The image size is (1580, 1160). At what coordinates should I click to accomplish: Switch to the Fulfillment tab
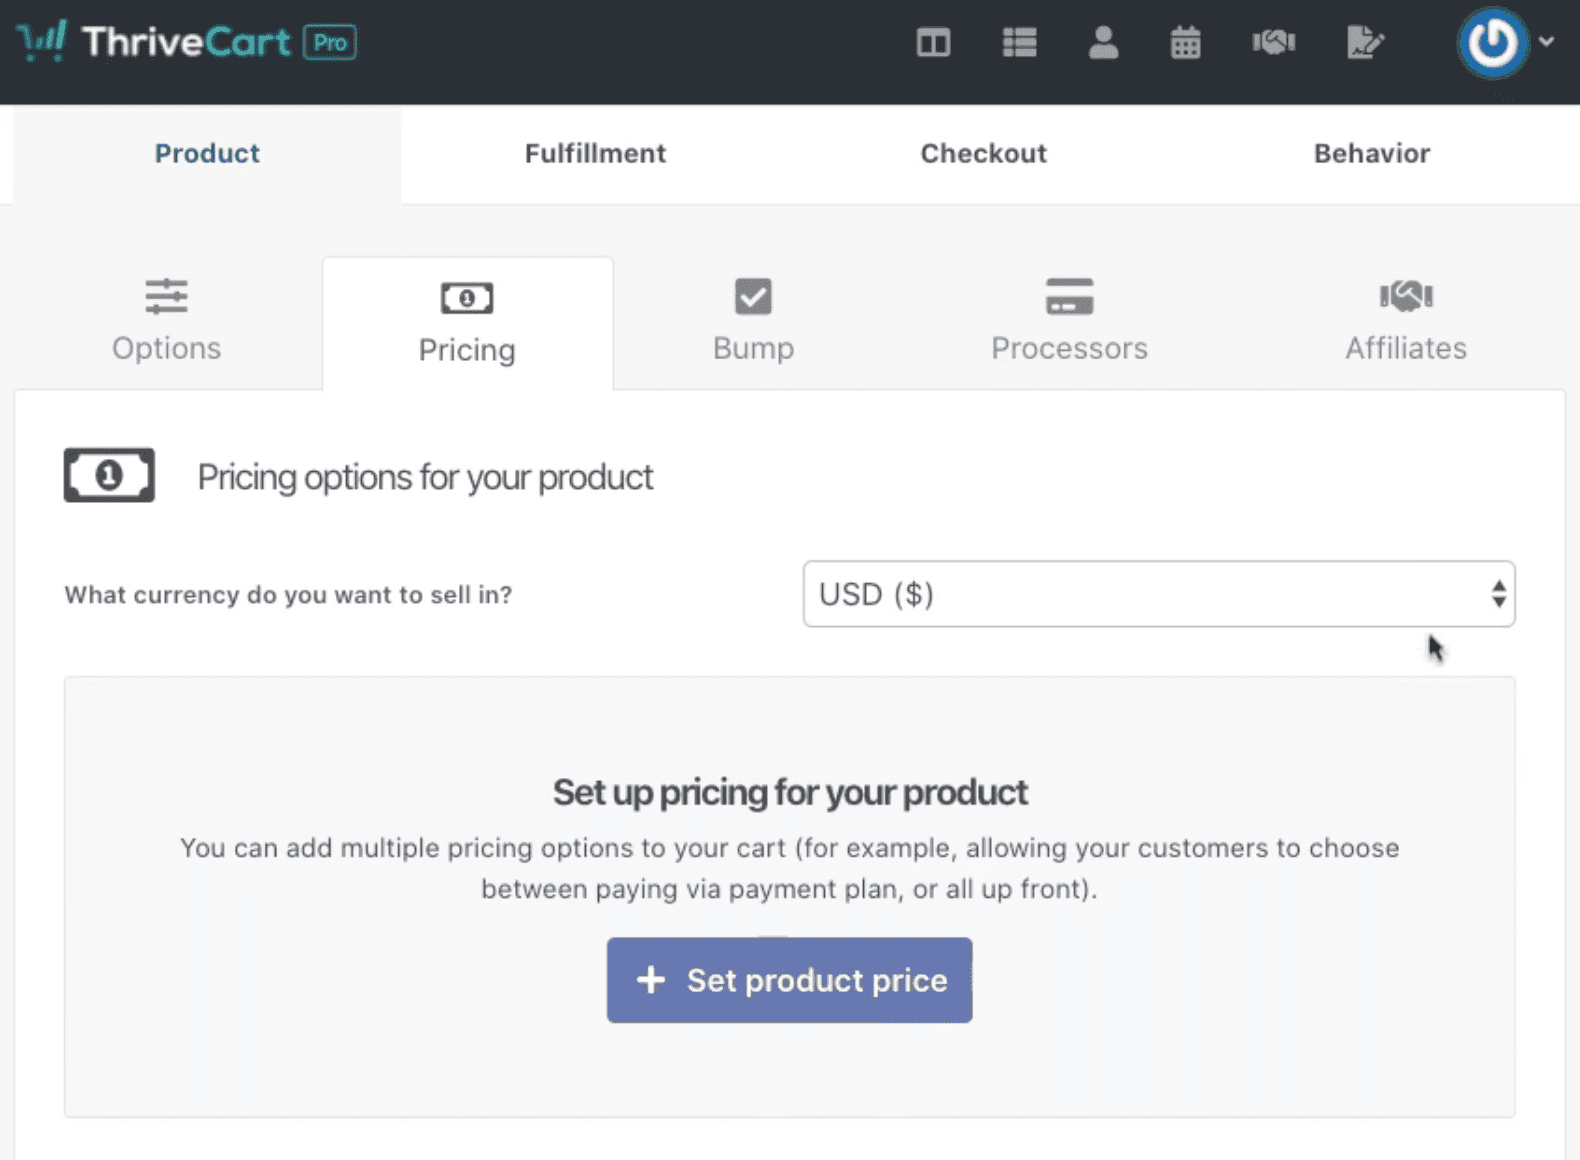coord(595,153)
